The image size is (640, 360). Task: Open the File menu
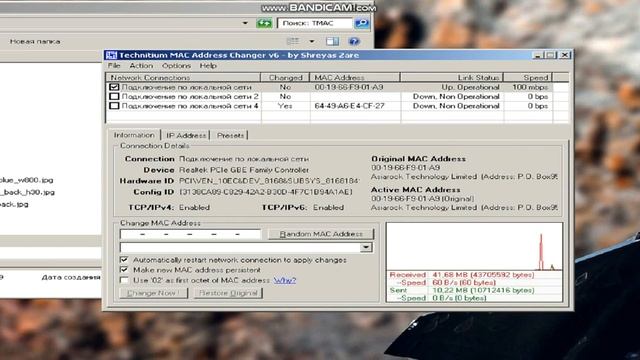click(x=114, y=66)
